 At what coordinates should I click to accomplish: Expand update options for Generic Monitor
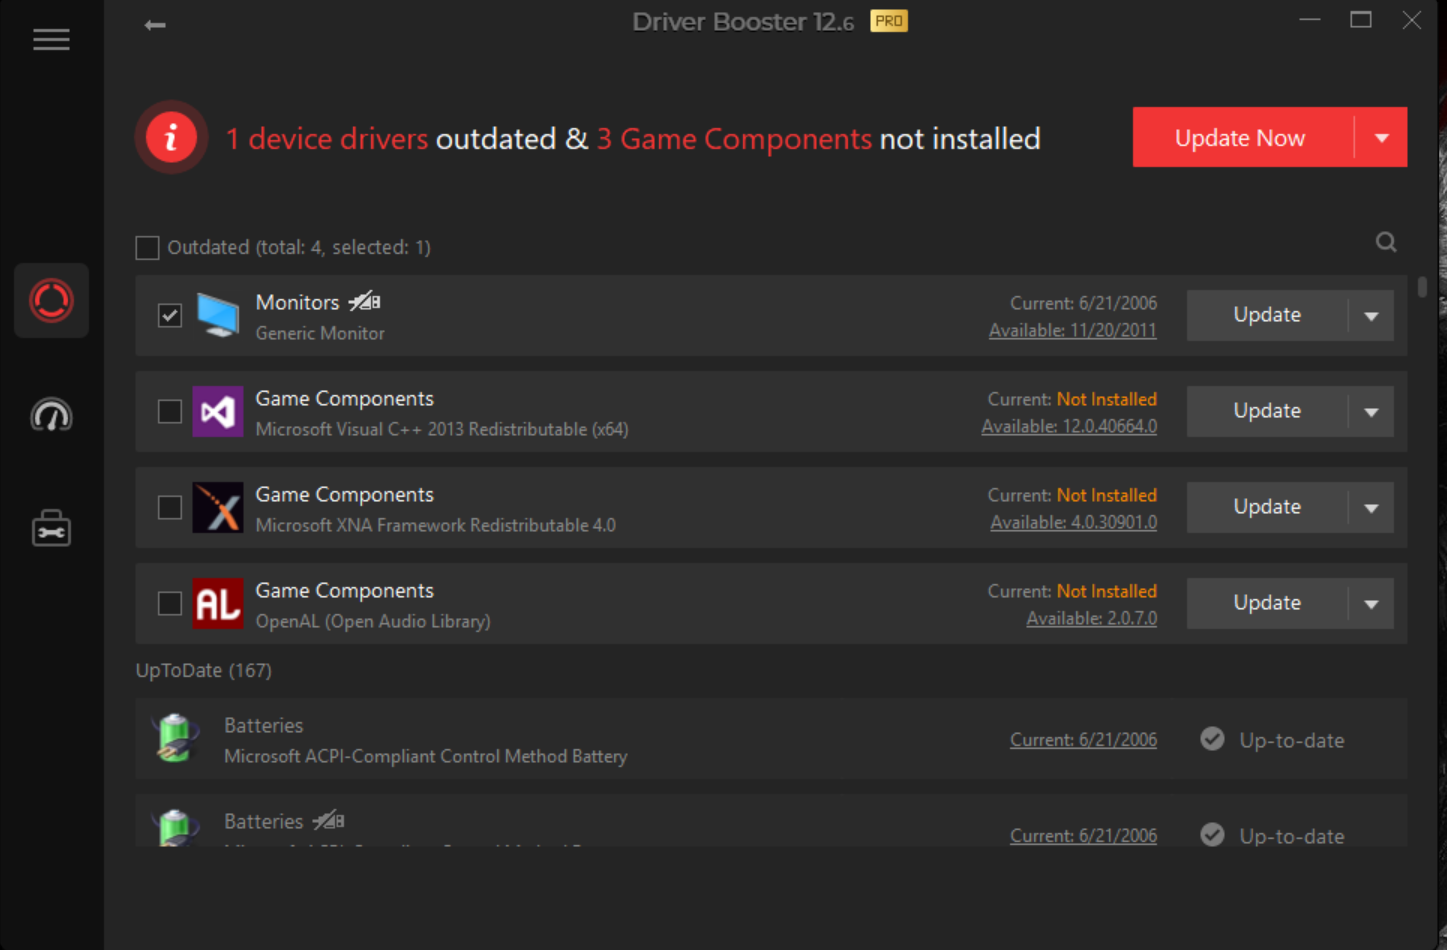(x=1371, y=316)
